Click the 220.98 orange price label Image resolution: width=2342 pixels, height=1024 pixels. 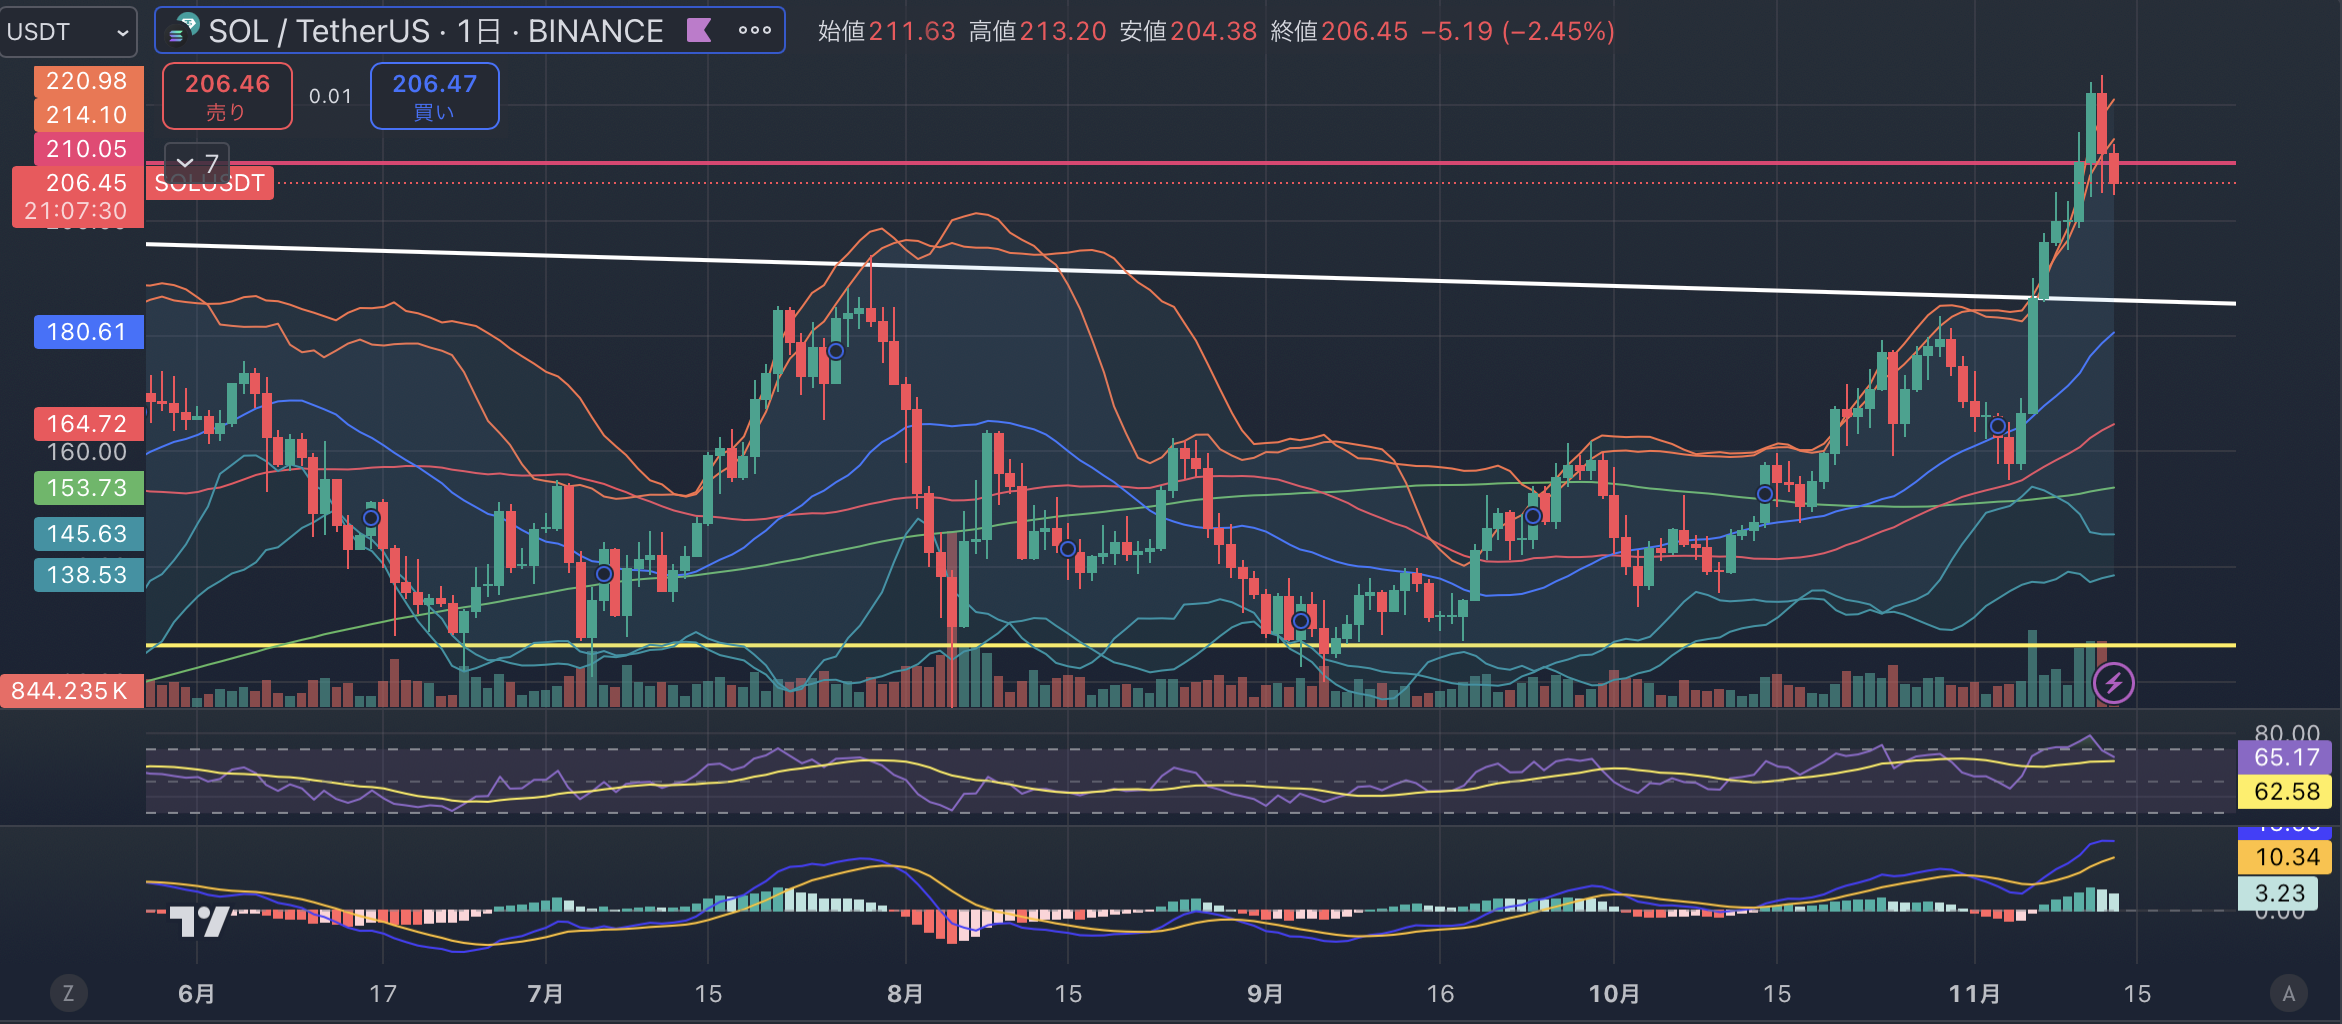88,81
